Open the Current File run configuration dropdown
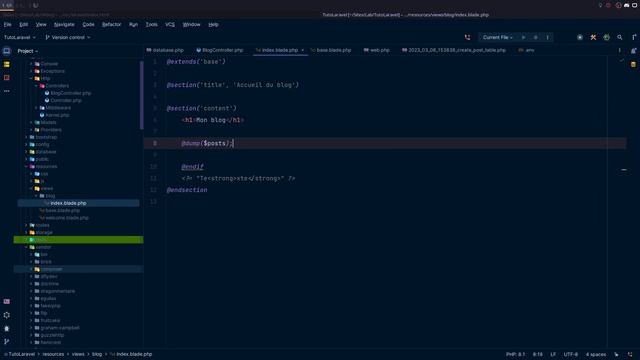 pos(497,37)
